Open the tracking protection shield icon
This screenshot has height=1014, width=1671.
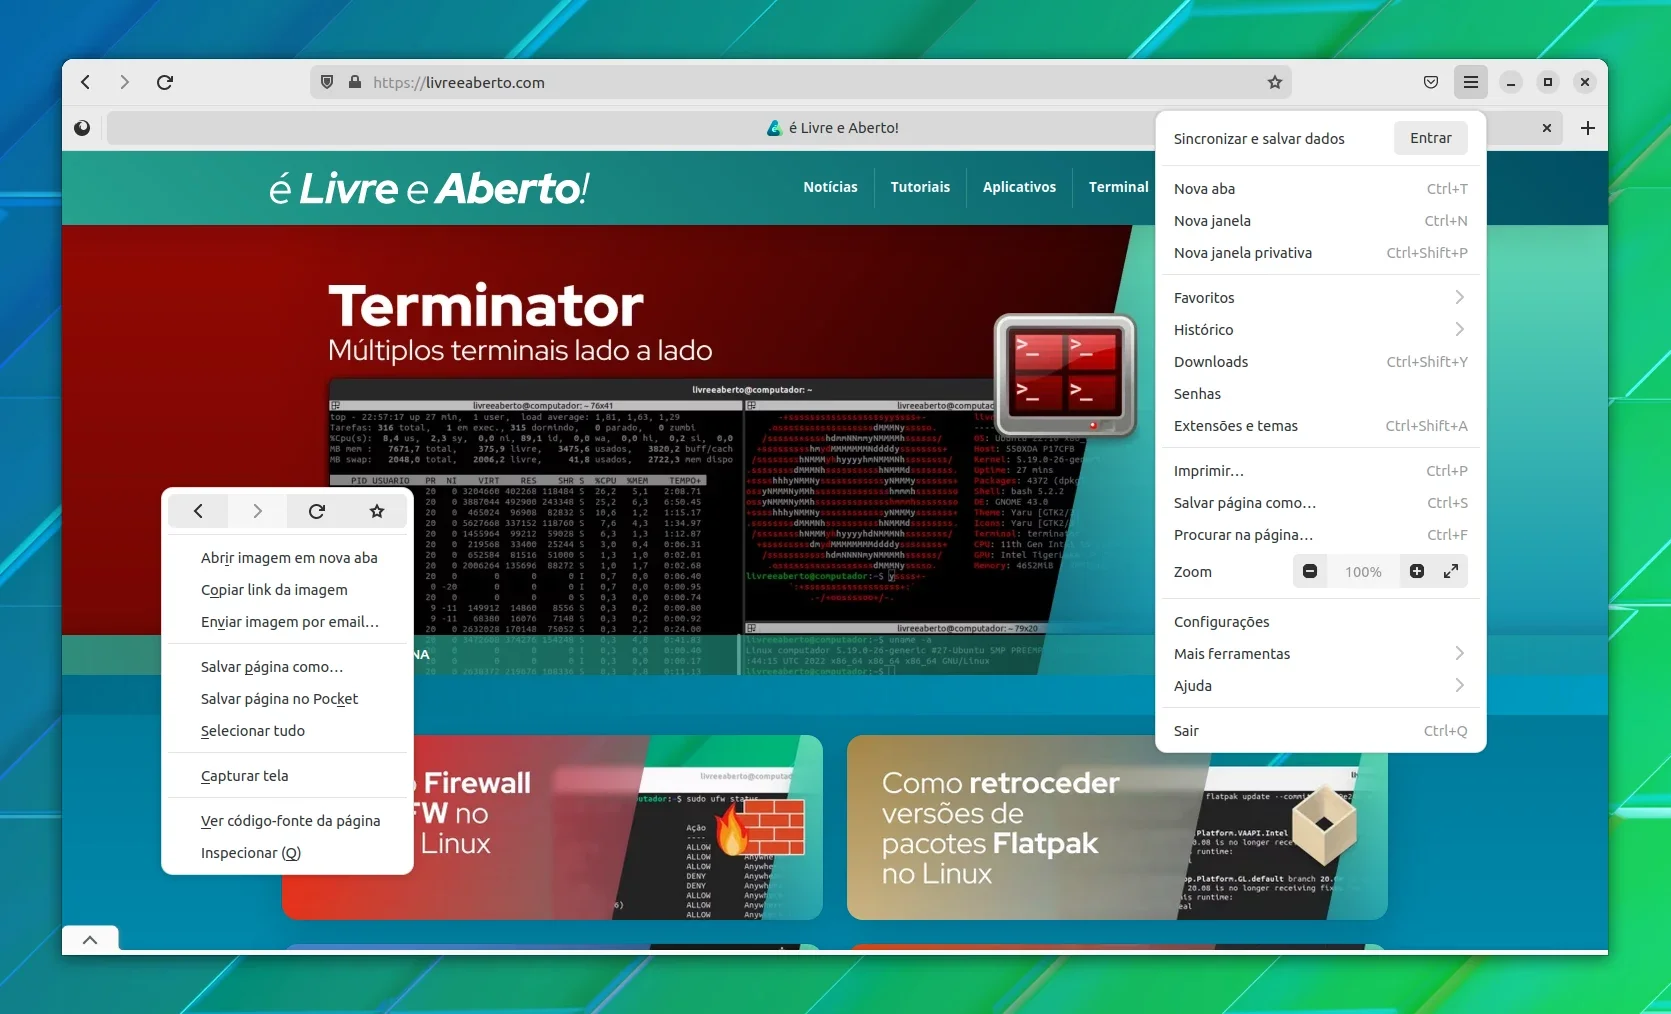coord(327,82)
